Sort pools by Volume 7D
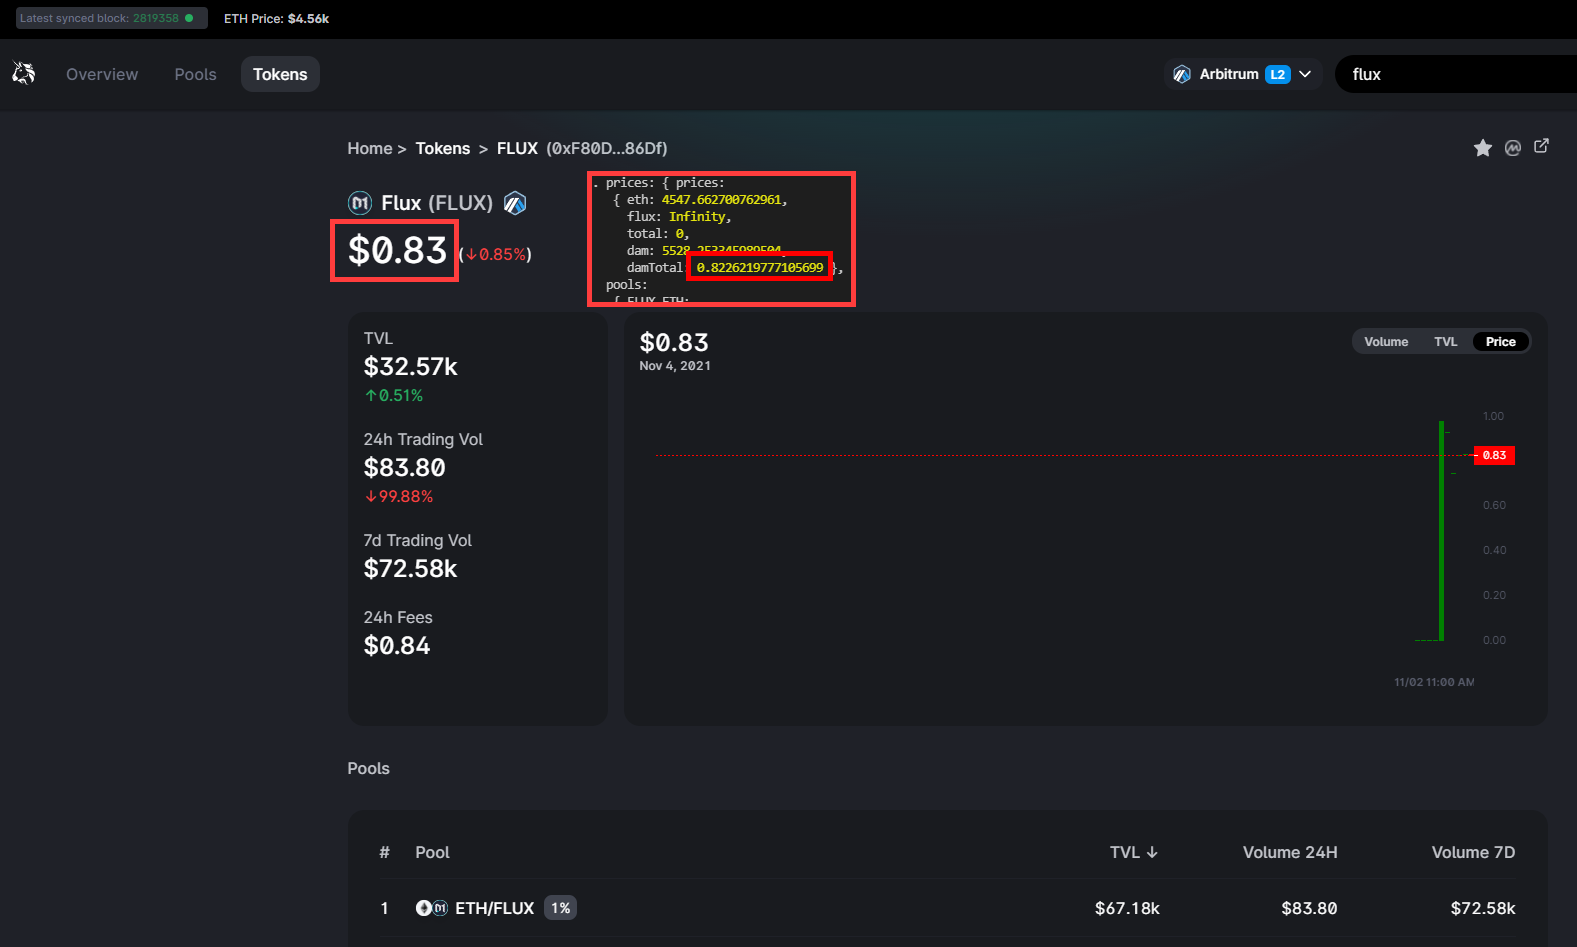Screen dimensions: 1577x947 click(x=1473, y=852)
